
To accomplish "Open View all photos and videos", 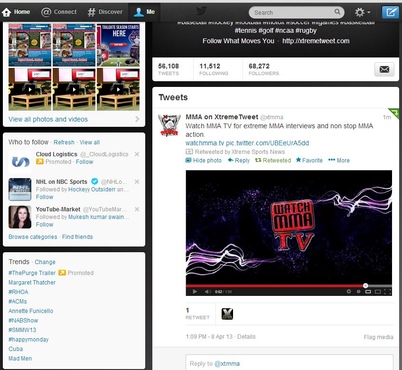I will pos(48,119).
